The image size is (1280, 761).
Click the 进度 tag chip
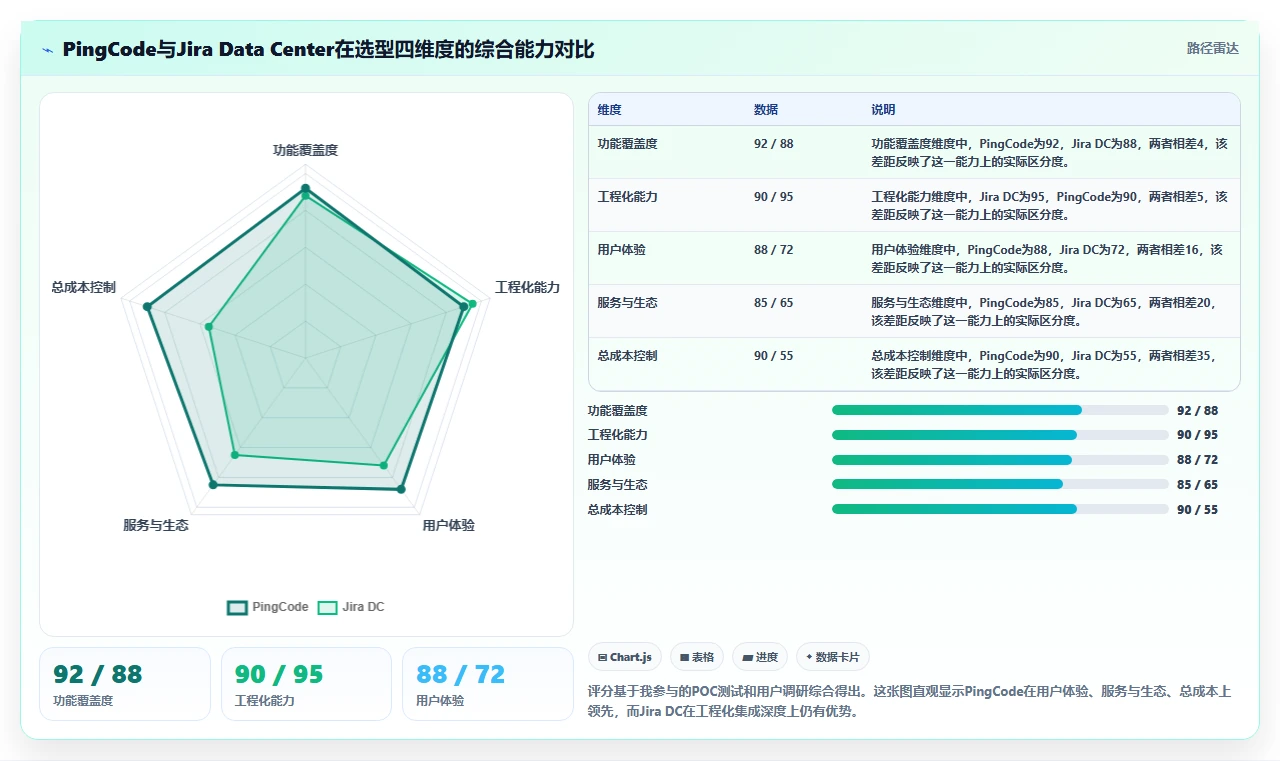[760, 657]
